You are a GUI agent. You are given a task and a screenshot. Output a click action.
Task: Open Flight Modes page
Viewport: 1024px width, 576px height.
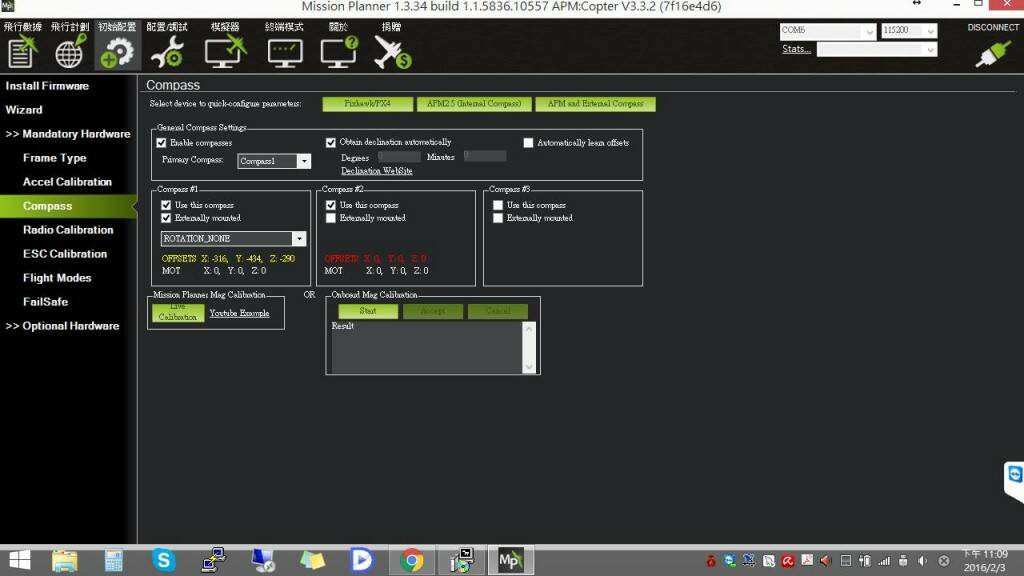click(x=57, y=278)
